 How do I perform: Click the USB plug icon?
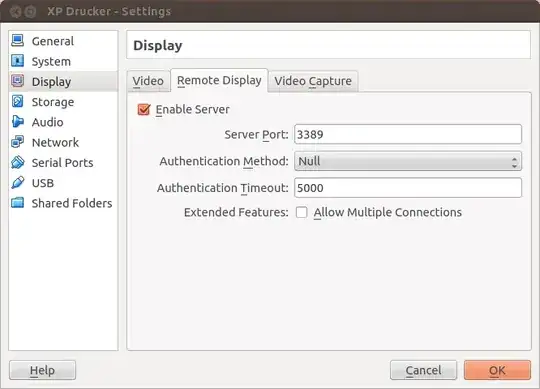pyautogui.click(x=18, y=182)
